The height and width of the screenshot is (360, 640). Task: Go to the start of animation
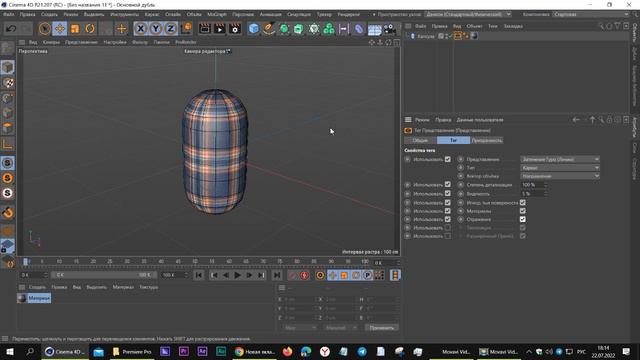tap(199, 275)
